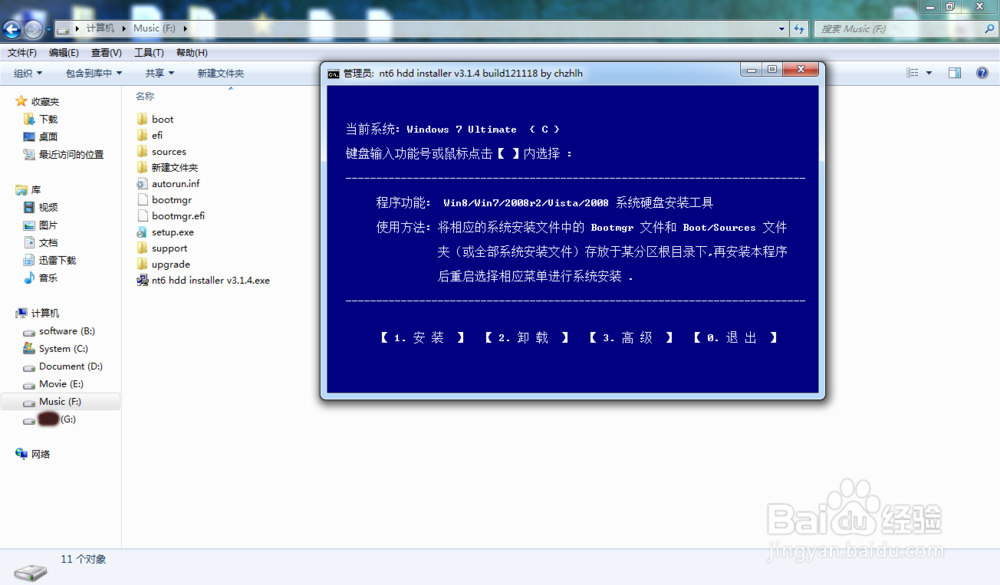
Task: Select the boot folder icon
Action: pyautogui.click(x=142, y=119)
